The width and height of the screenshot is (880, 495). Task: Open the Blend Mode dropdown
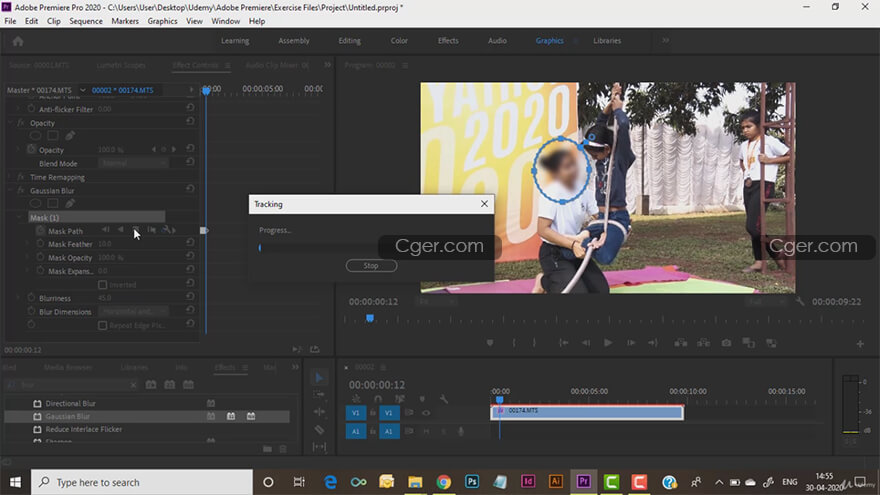coord(133,163)
